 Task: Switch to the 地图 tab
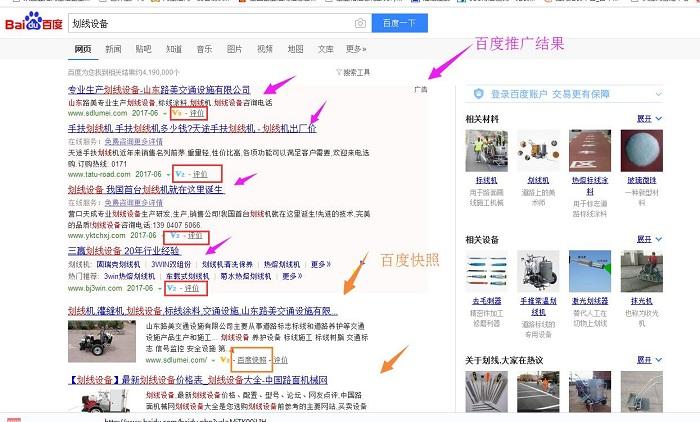coord(295,49)
